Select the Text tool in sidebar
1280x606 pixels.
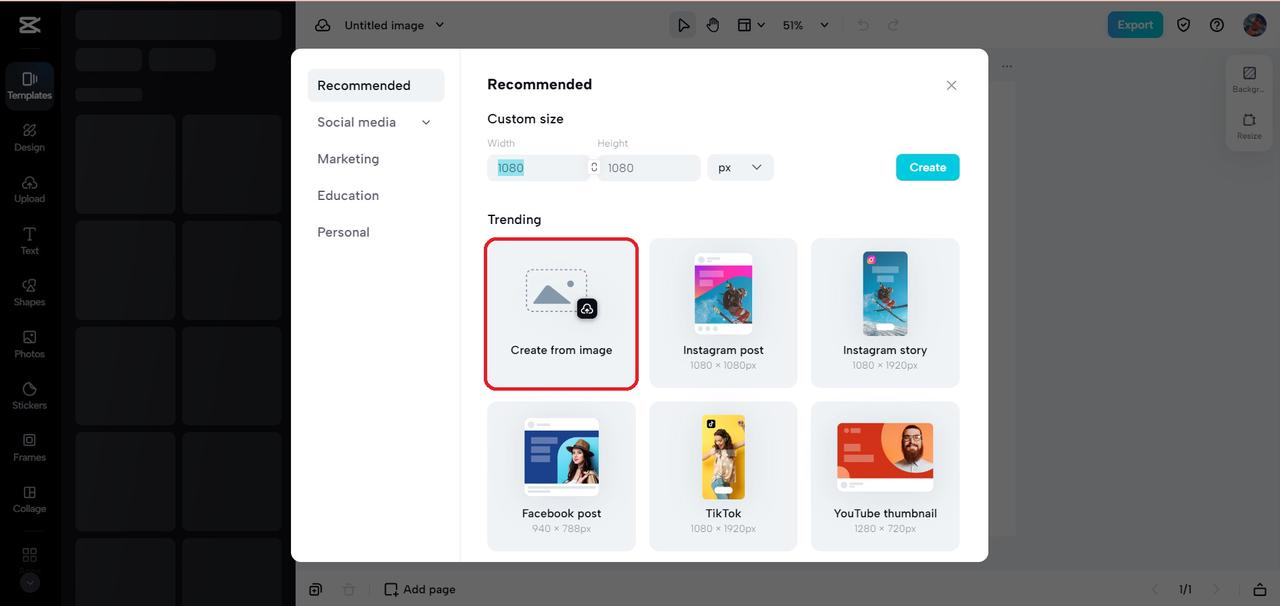point(29,240)
